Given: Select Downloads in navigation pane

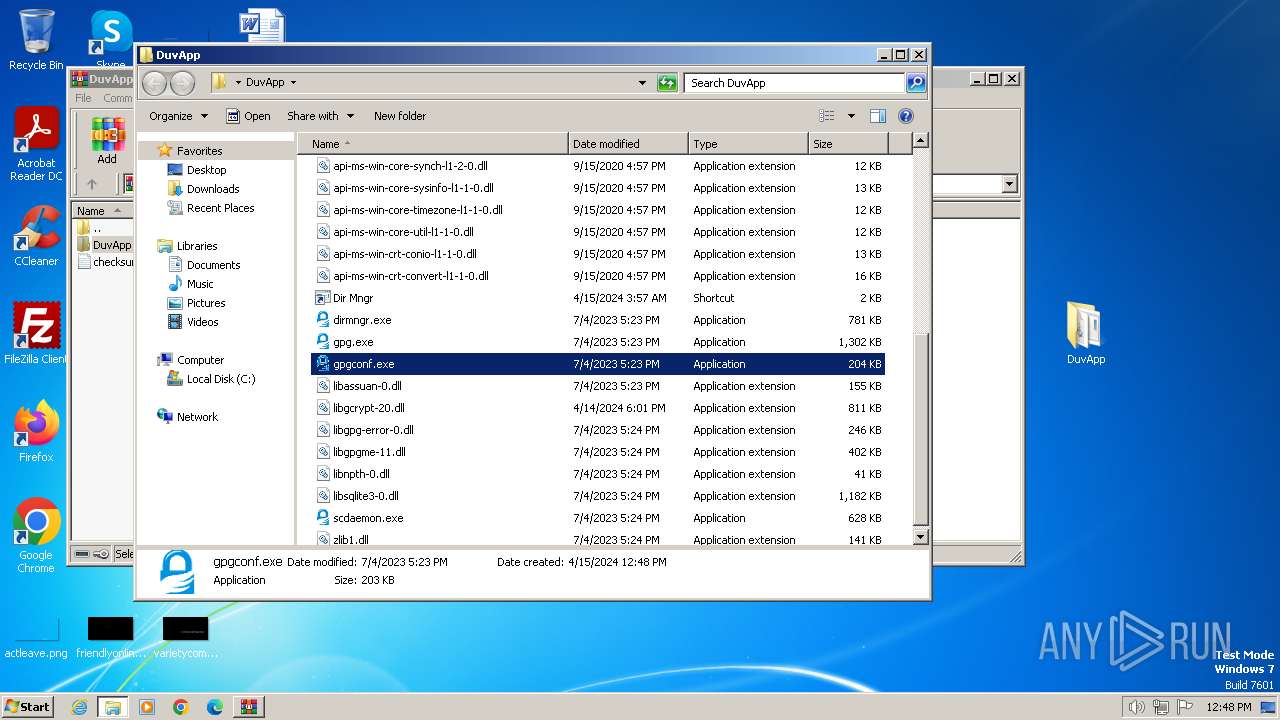Looking at the screenshot, I should (x=213, y=189).
